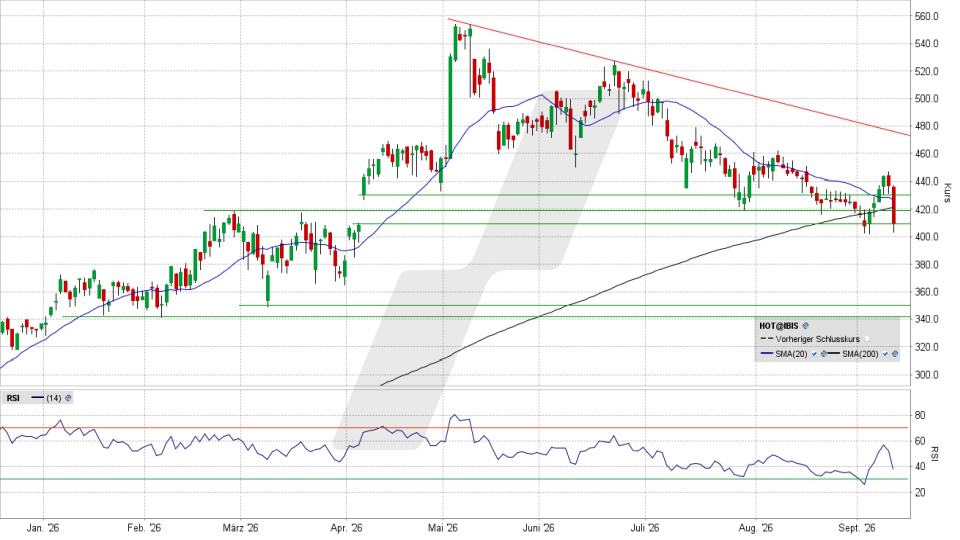Open the SMA(20) settings icon

pos(824,354)
